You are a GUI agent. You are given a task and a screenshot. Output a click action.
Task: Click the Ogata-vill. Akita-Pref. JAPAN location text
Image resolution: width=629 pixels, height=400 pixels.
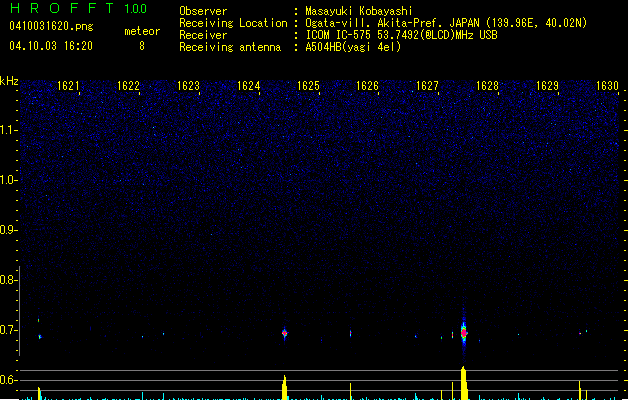(446, 23)
